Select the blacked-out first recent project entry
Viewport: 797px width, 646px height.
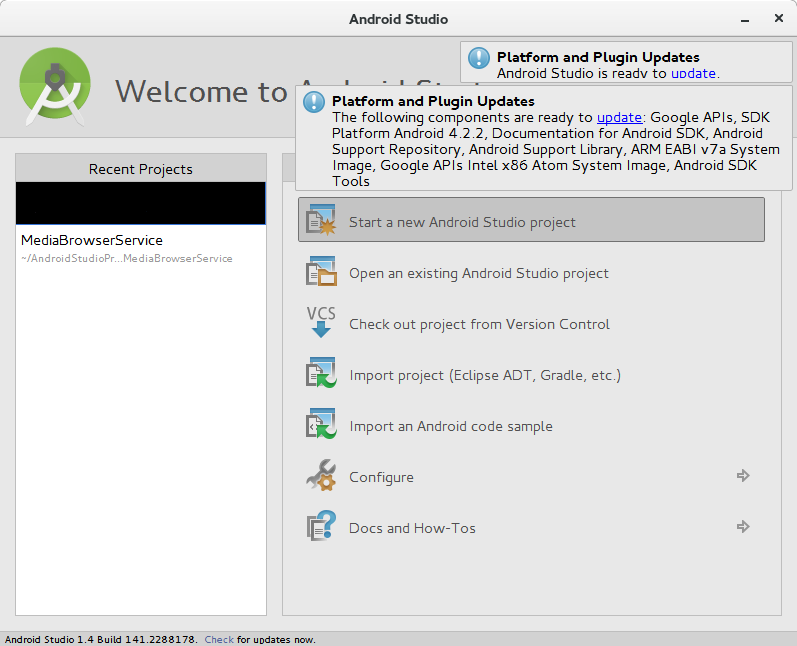click(x=140, y=203)
